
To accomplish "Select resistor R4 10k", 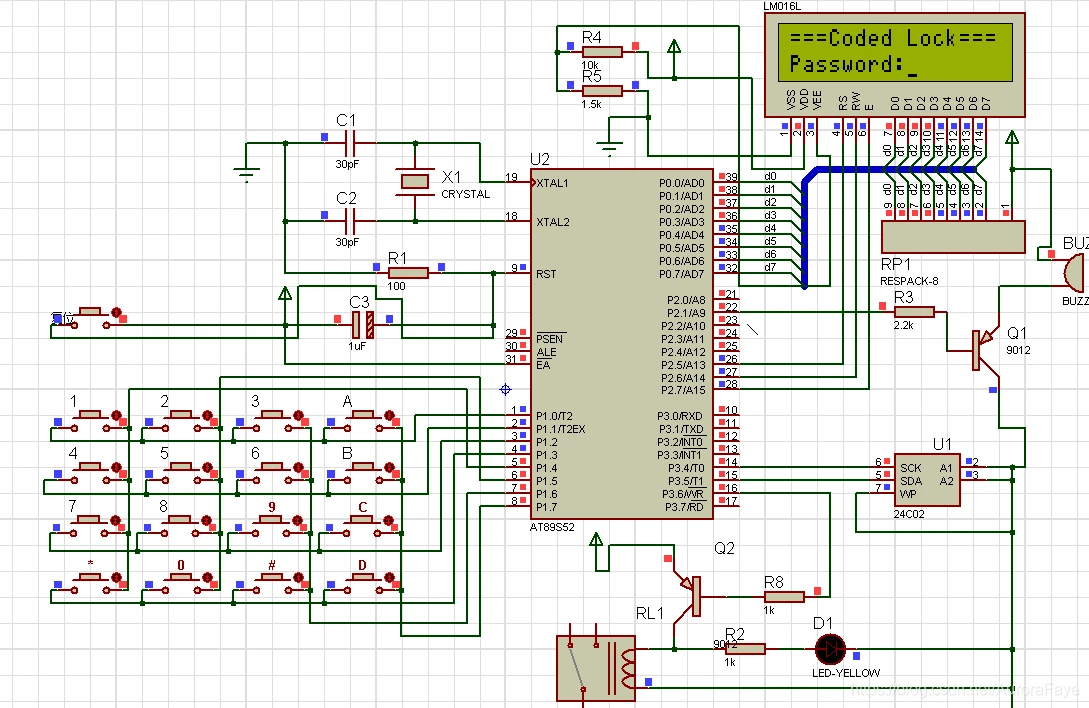I will click(x=602, y=51).
